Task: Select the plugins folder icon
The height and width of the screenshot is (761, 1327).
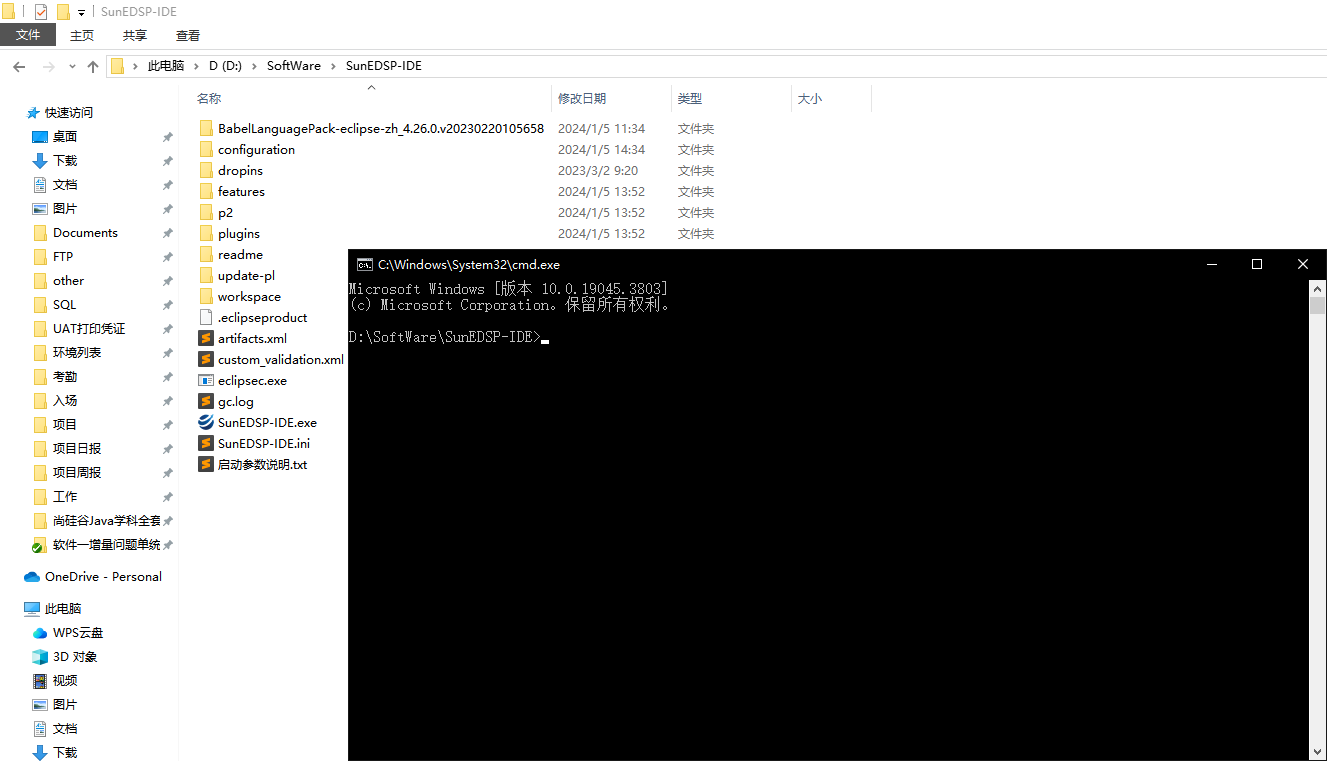Action: coord(206,233)
